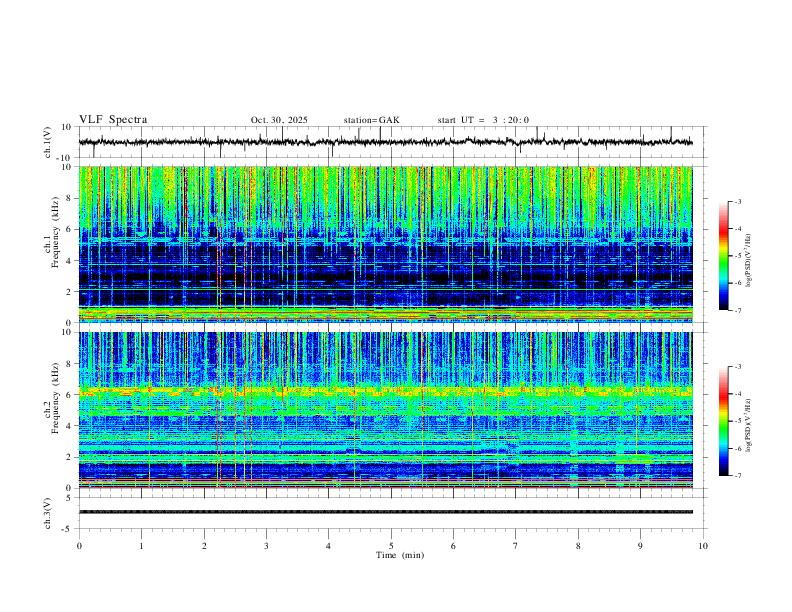Image resolution: width=792 pixels, height=612 pixels.
Task: Click the time-axis tick label "10"
Action: [x=703, y=546]
